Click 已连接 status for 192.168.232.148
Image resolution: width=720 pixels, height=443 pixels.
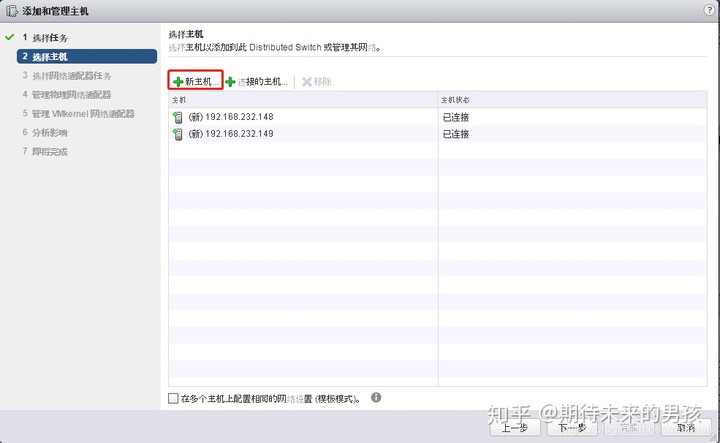point(456,118)
